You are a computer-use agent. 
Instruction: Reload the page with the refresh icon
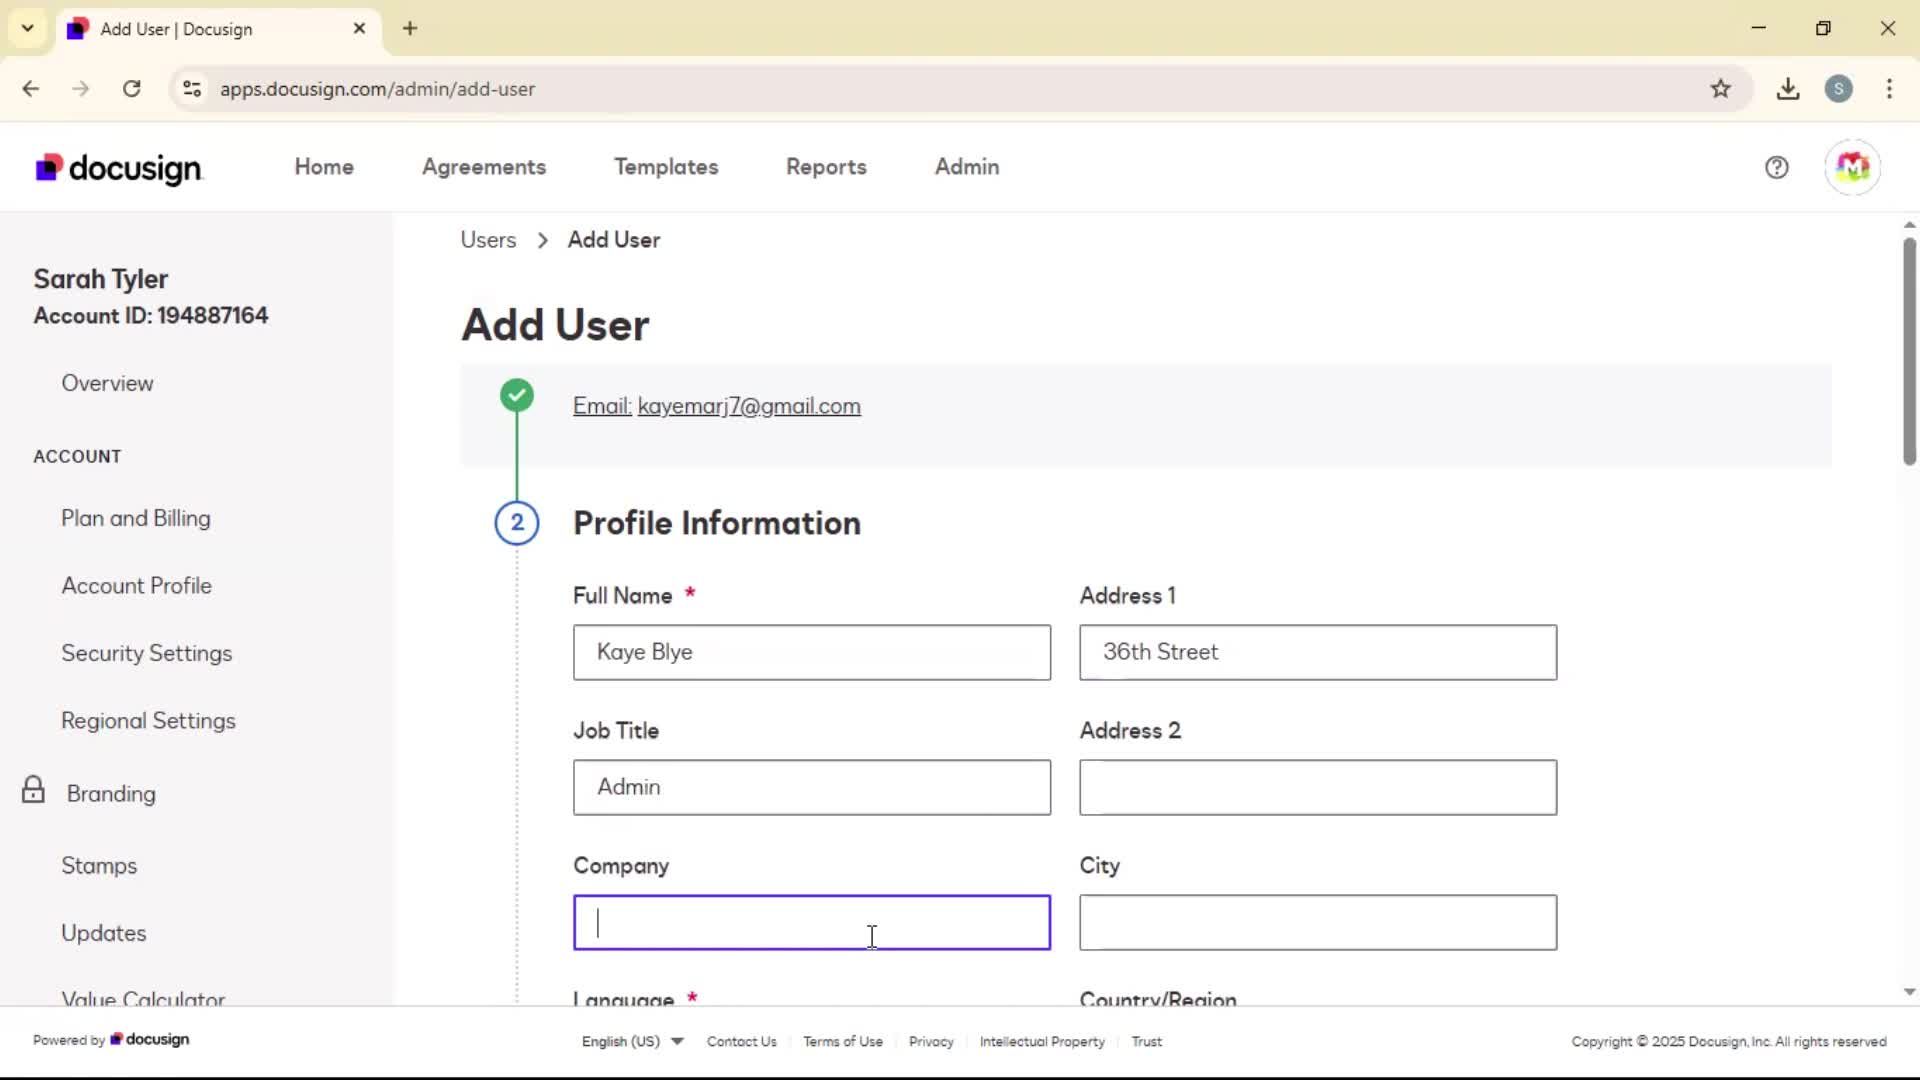(131, 89)
